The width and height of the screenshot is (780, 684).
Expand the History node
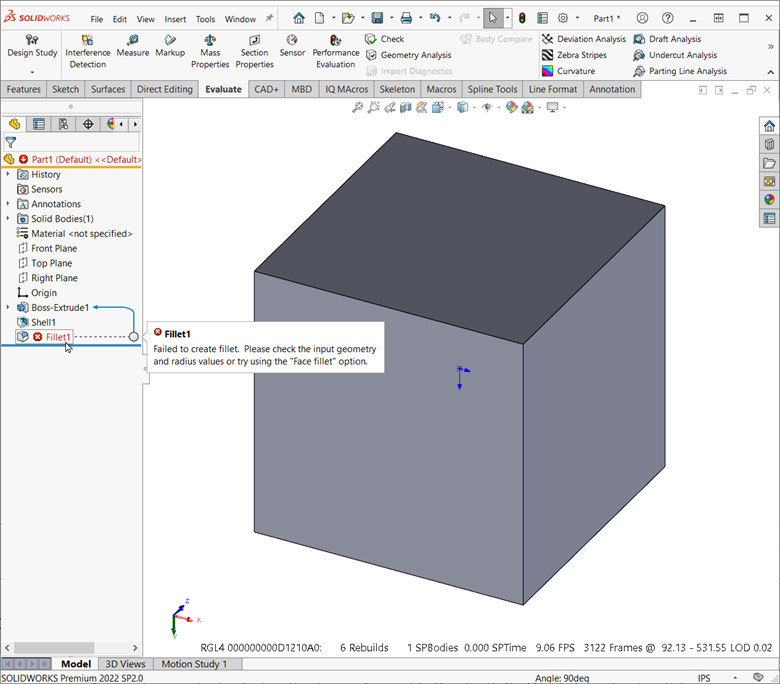pyautogui.click(x=7, y=175)
